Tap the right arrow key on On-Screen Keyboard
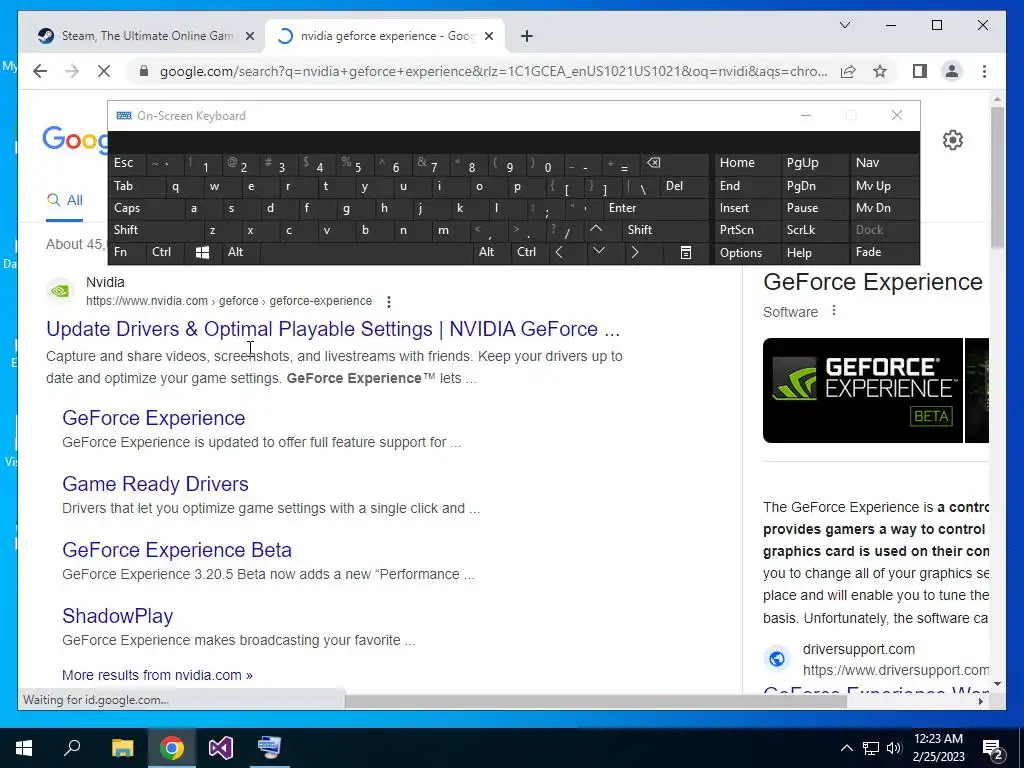This screenshot has height=768, width=1024. (x=635, y=252)
